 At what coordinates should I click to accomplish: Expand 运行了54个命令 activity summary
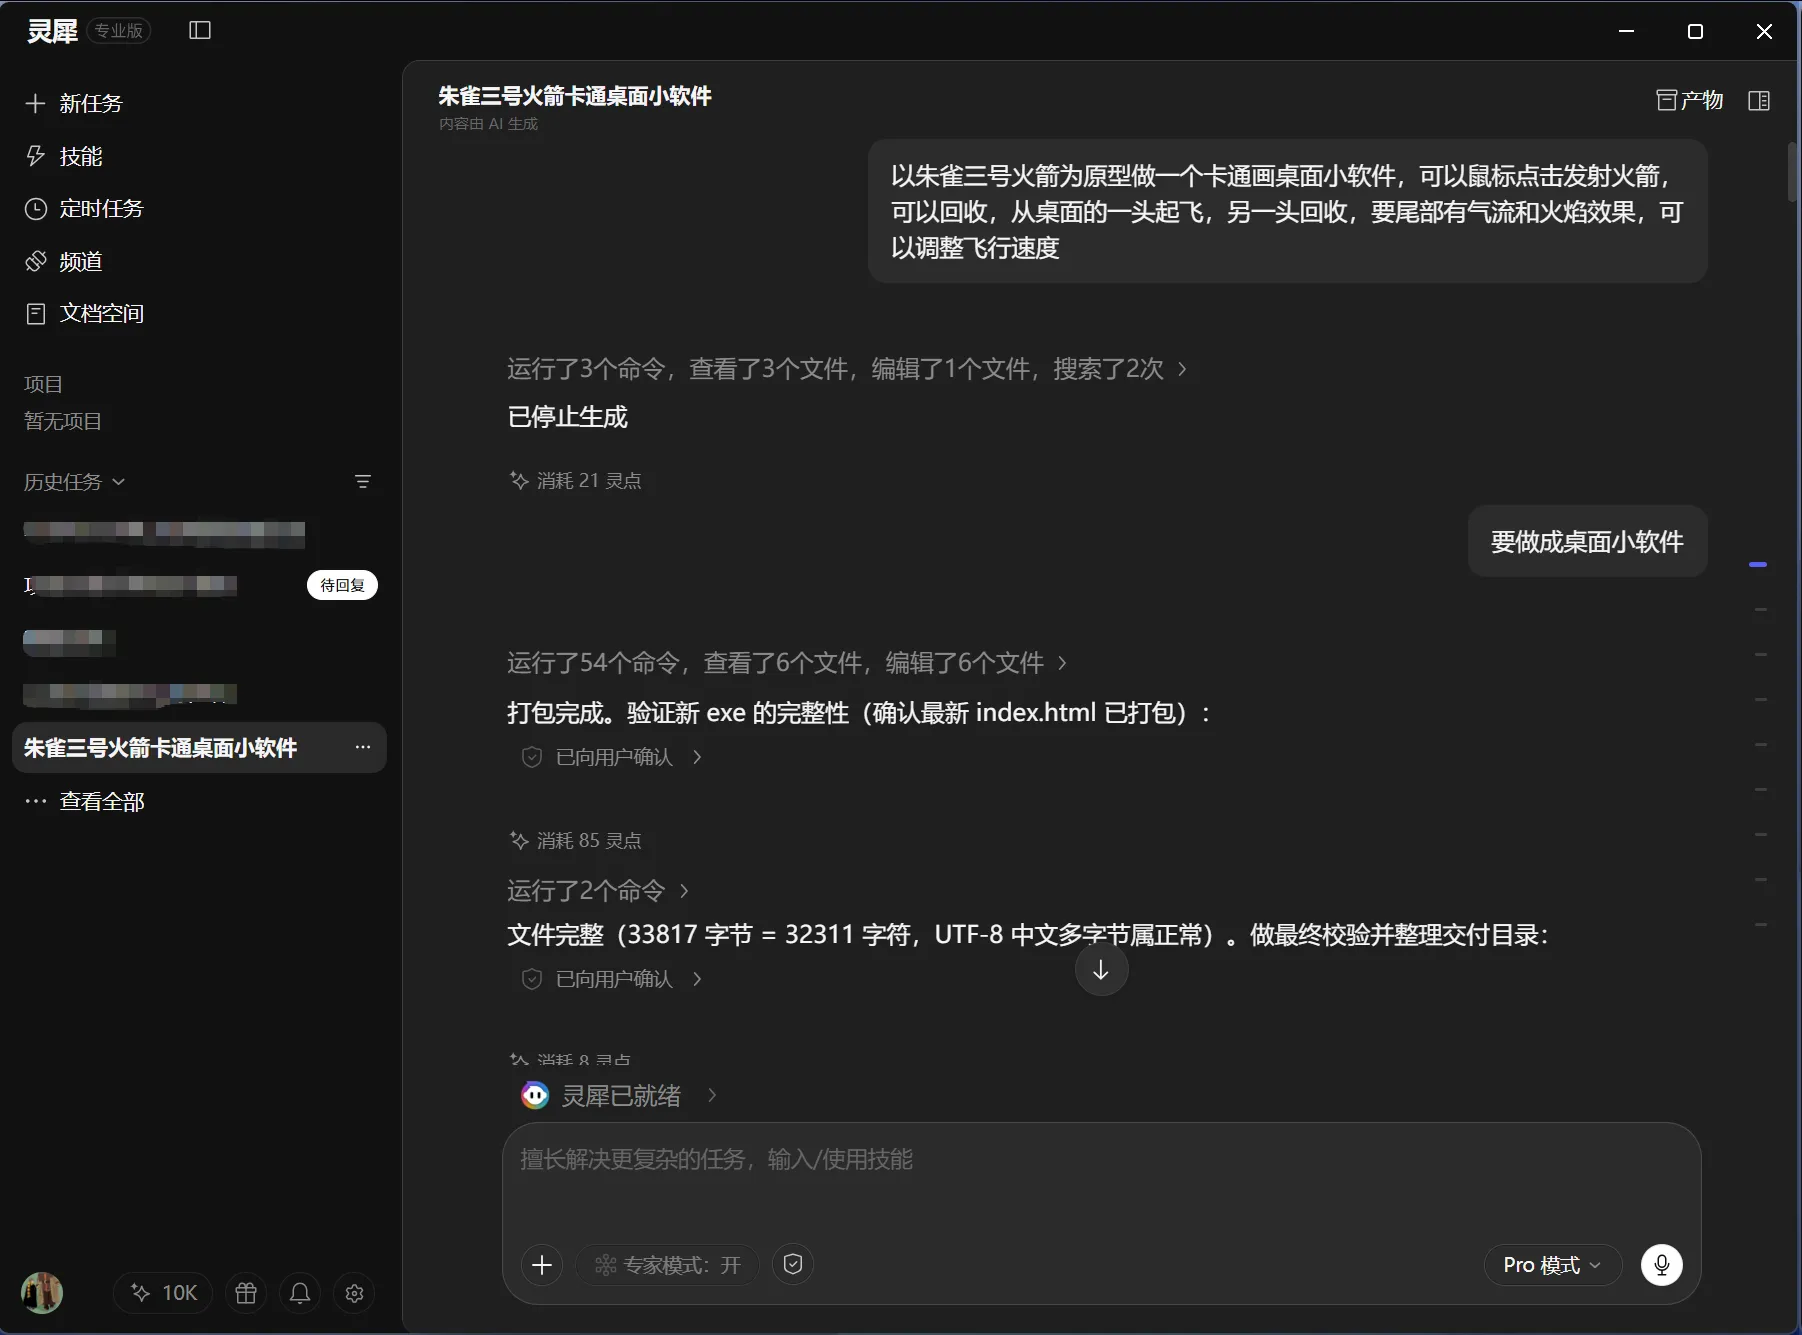pos(787,662)
